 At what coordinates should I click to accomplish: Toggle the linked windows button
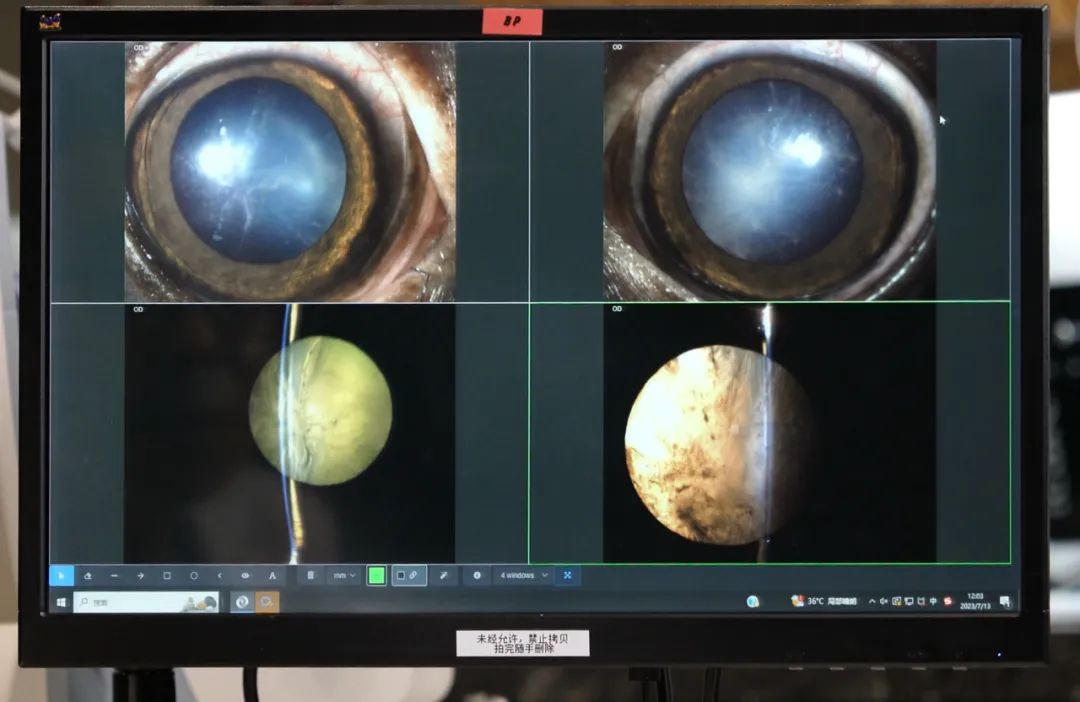(x=408, y=575)
